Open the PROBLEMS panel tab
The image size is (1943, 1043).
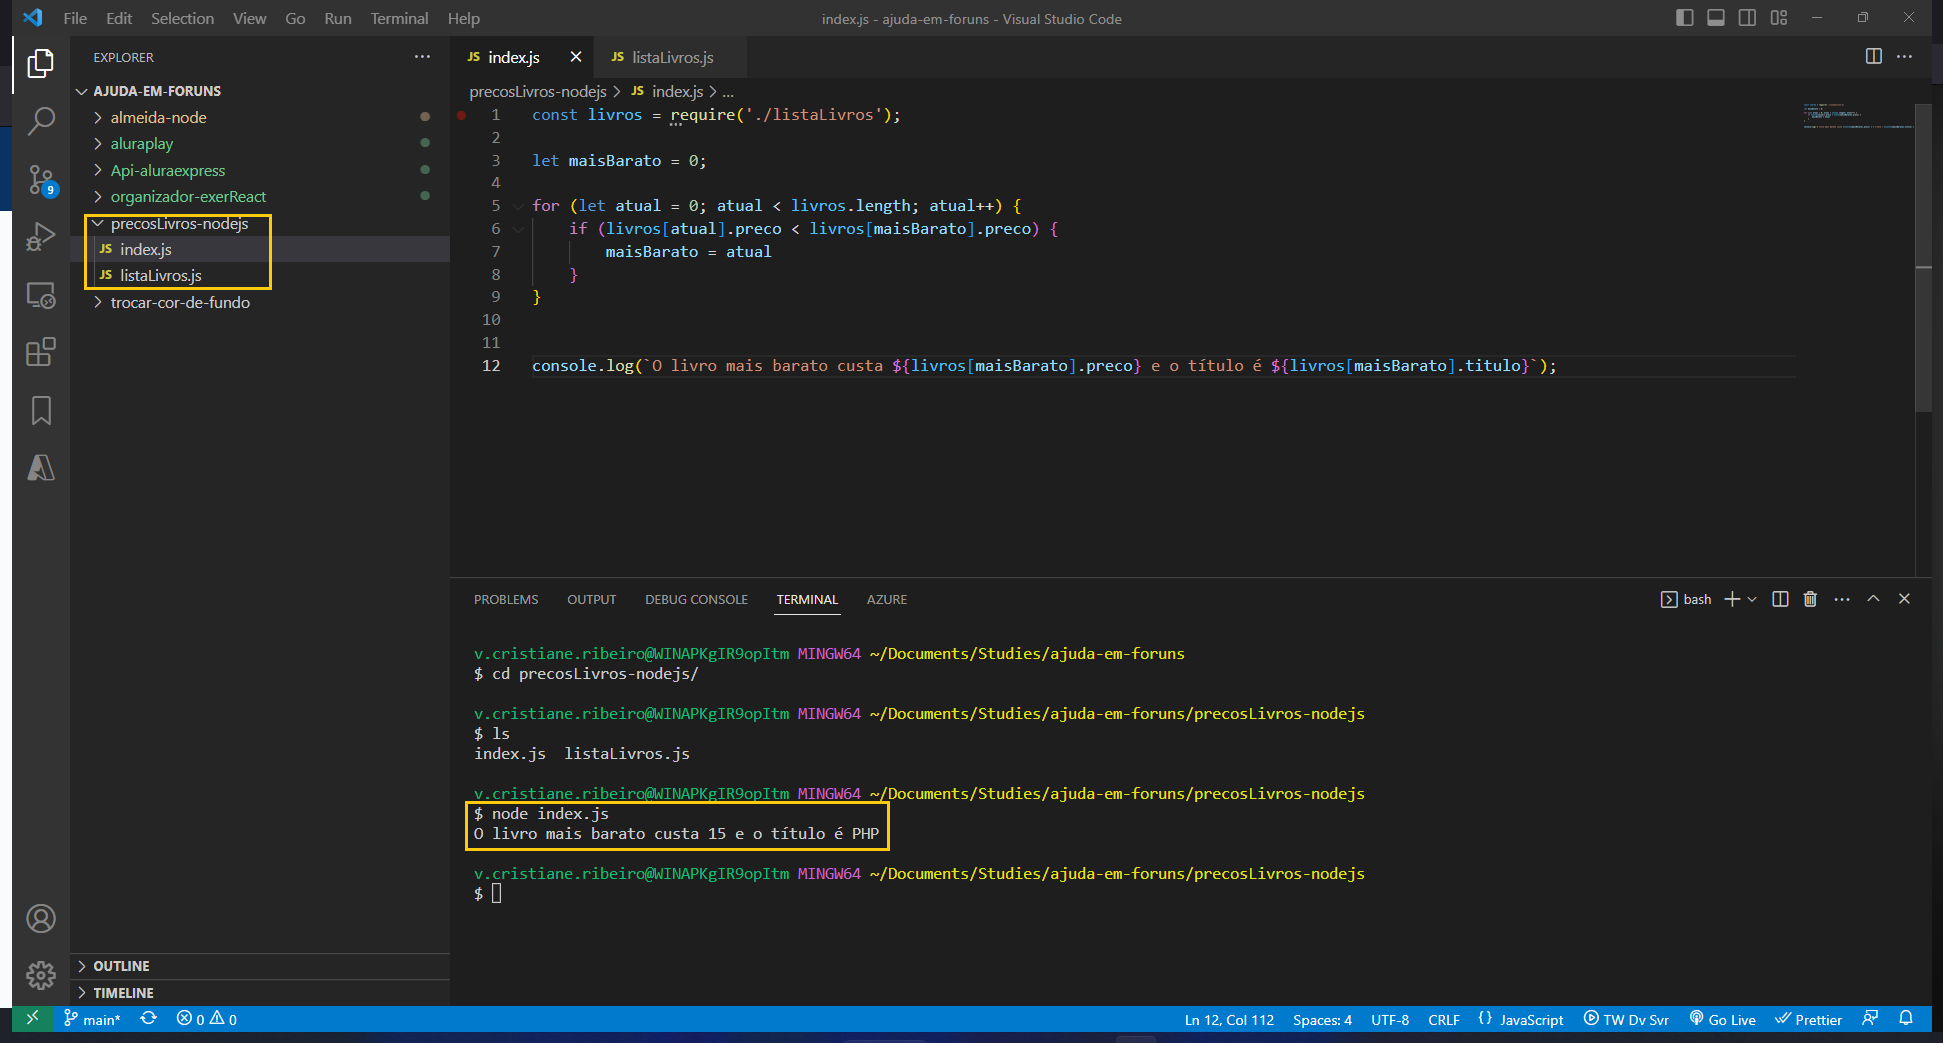tap(506, 599)
